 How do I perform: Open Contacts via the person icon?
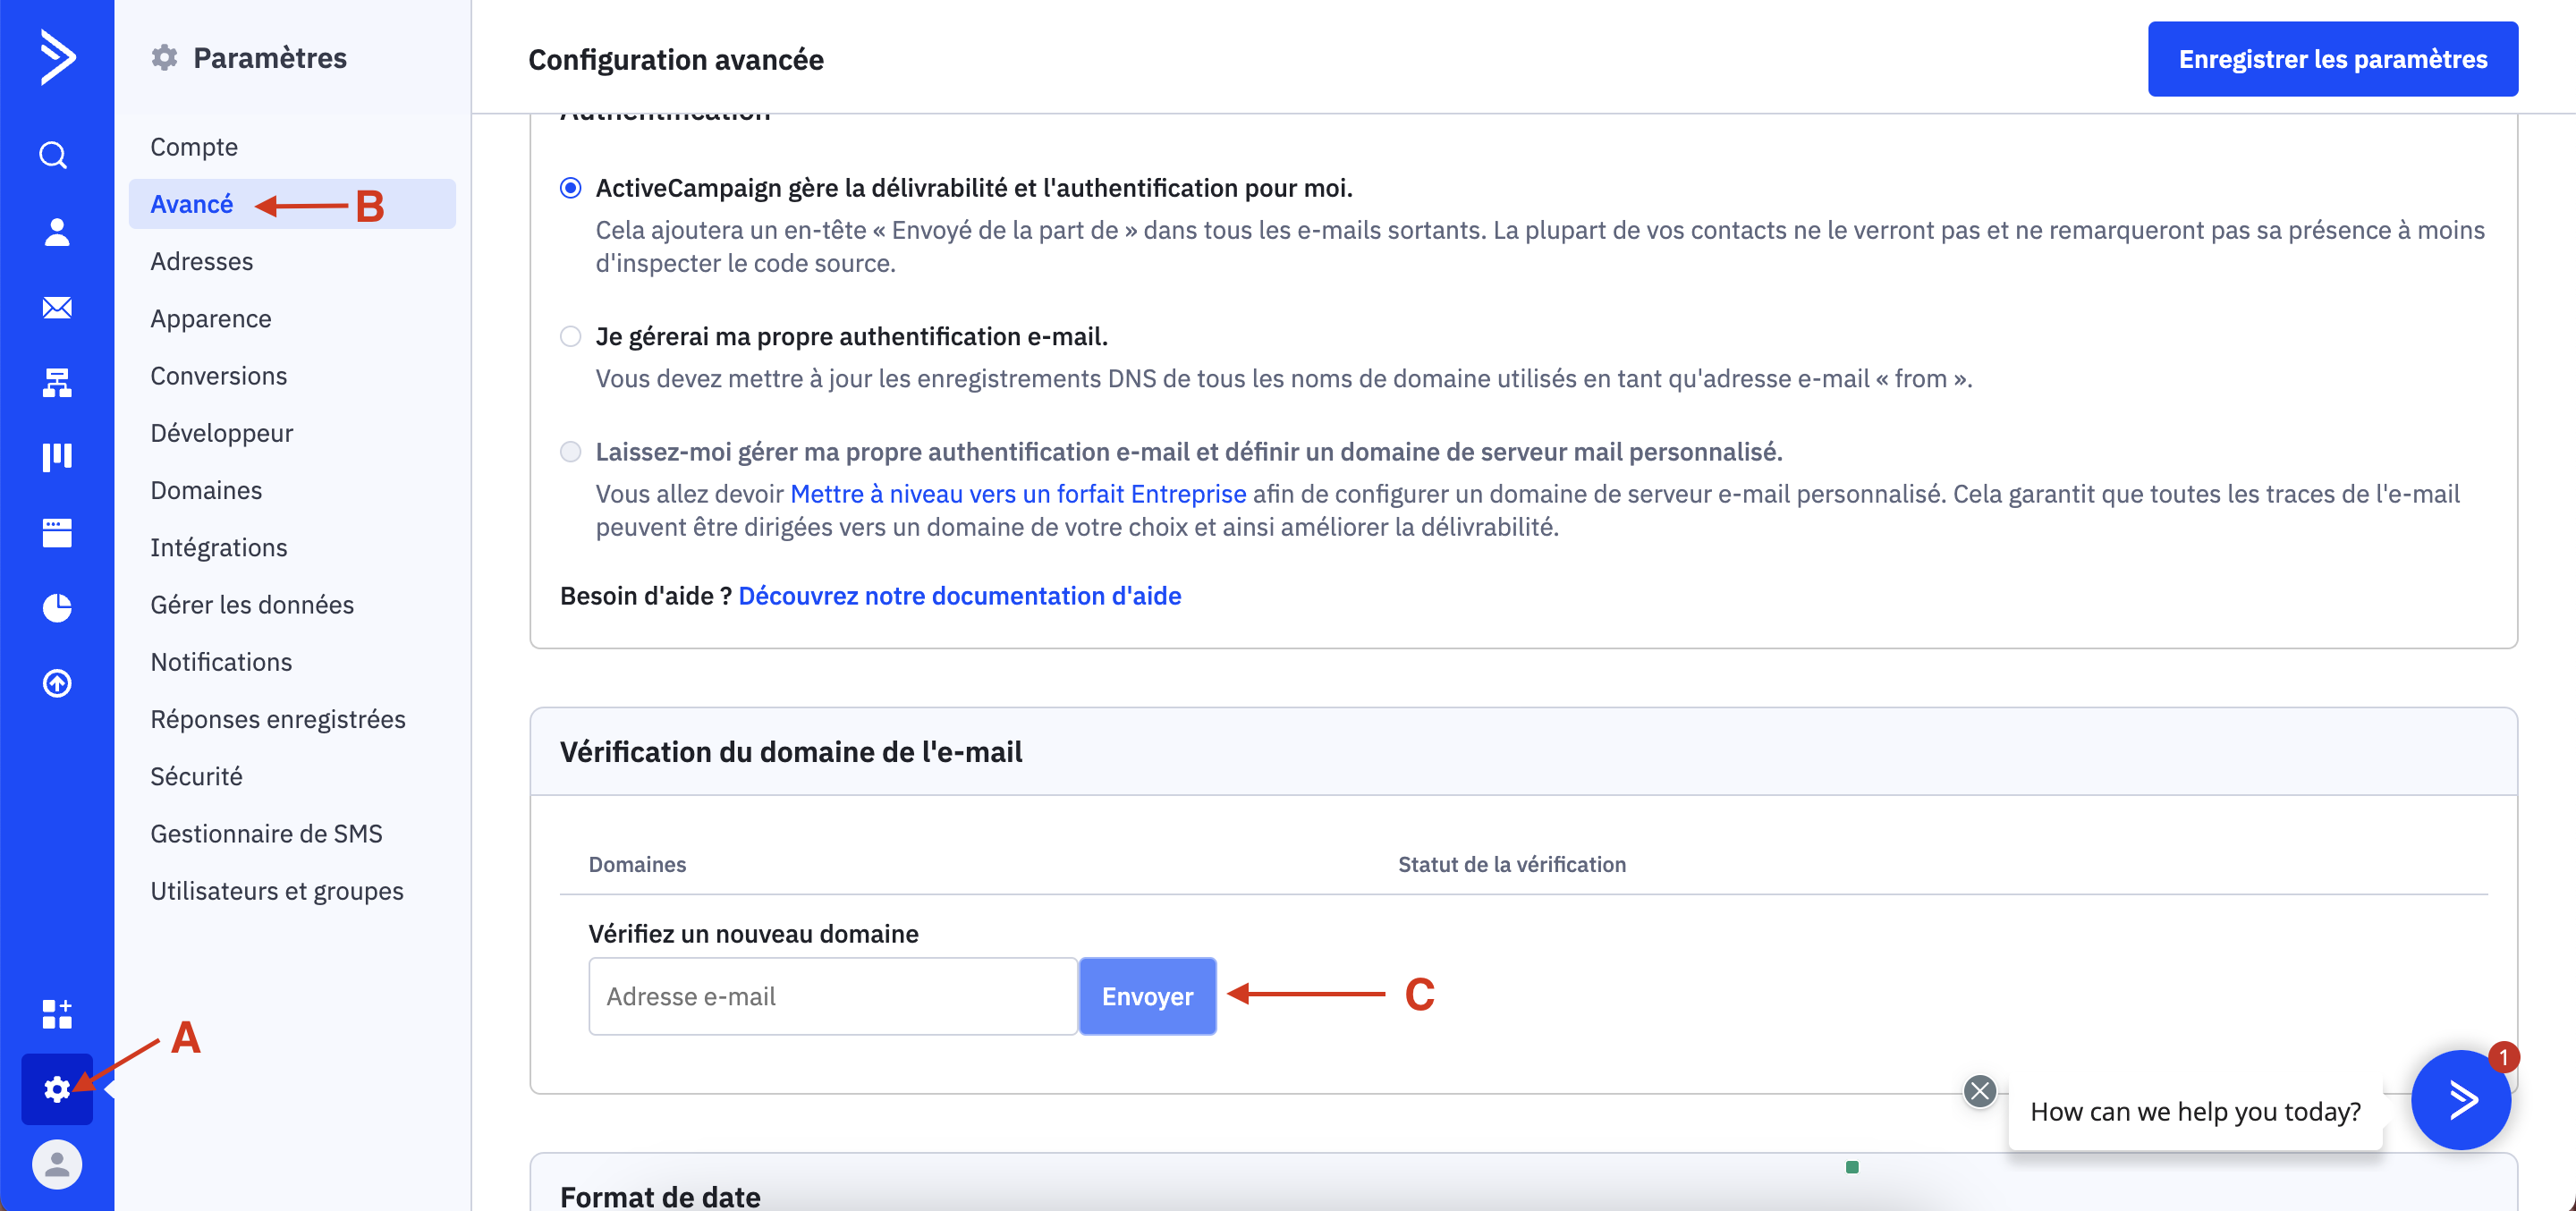point(56,232)
